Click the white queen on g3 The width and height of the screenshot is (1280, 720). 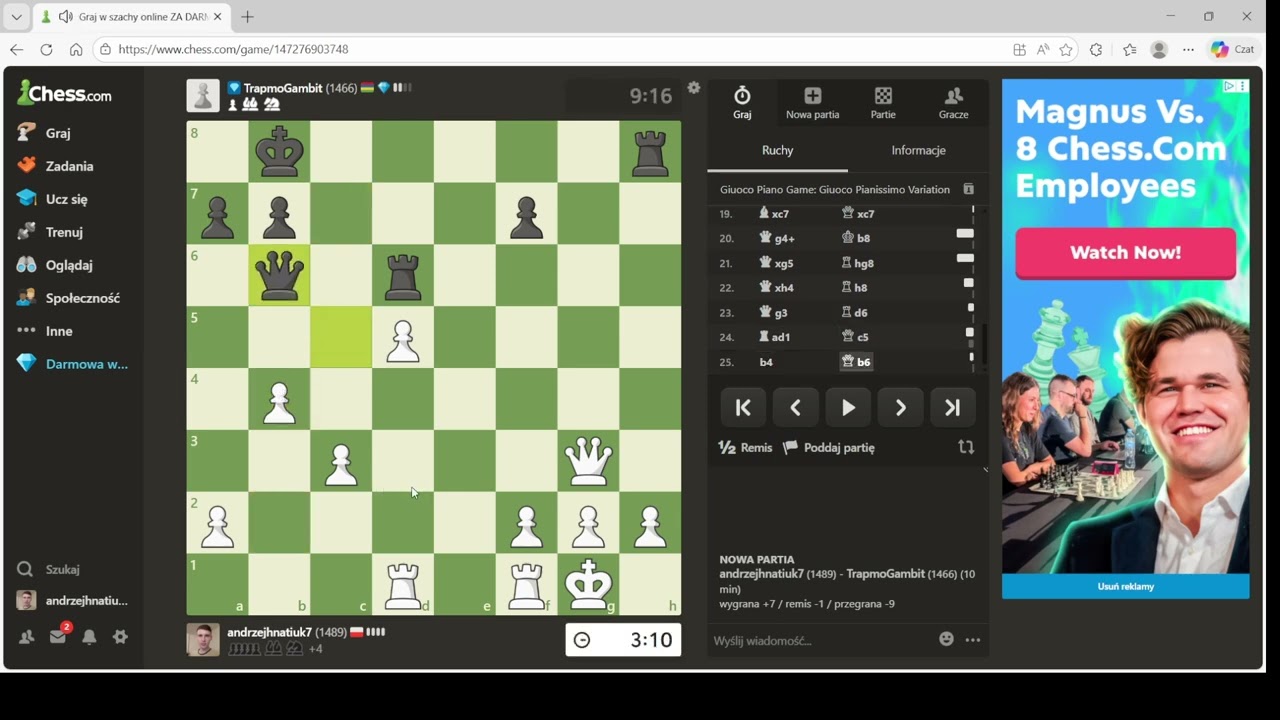click(x=589, y=461)
